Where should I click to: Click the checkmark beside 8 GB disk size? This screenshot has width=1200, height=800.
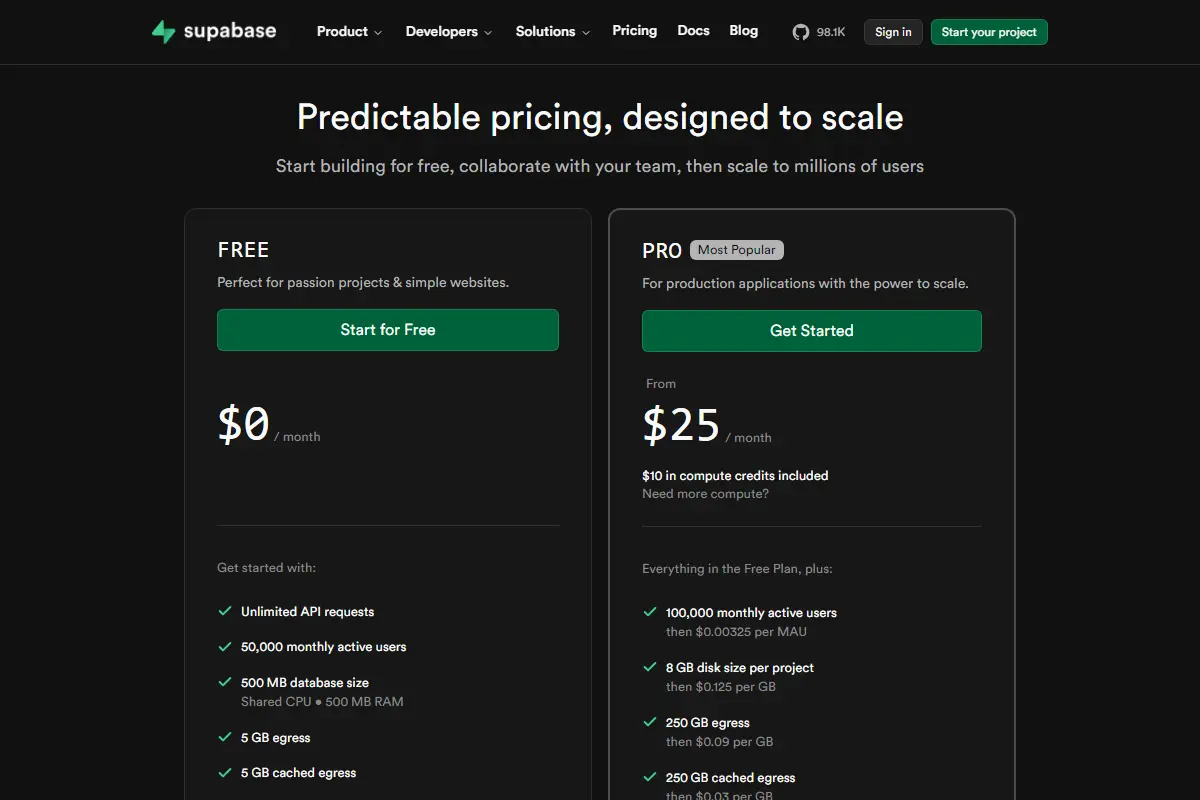[x=649, y=667]
